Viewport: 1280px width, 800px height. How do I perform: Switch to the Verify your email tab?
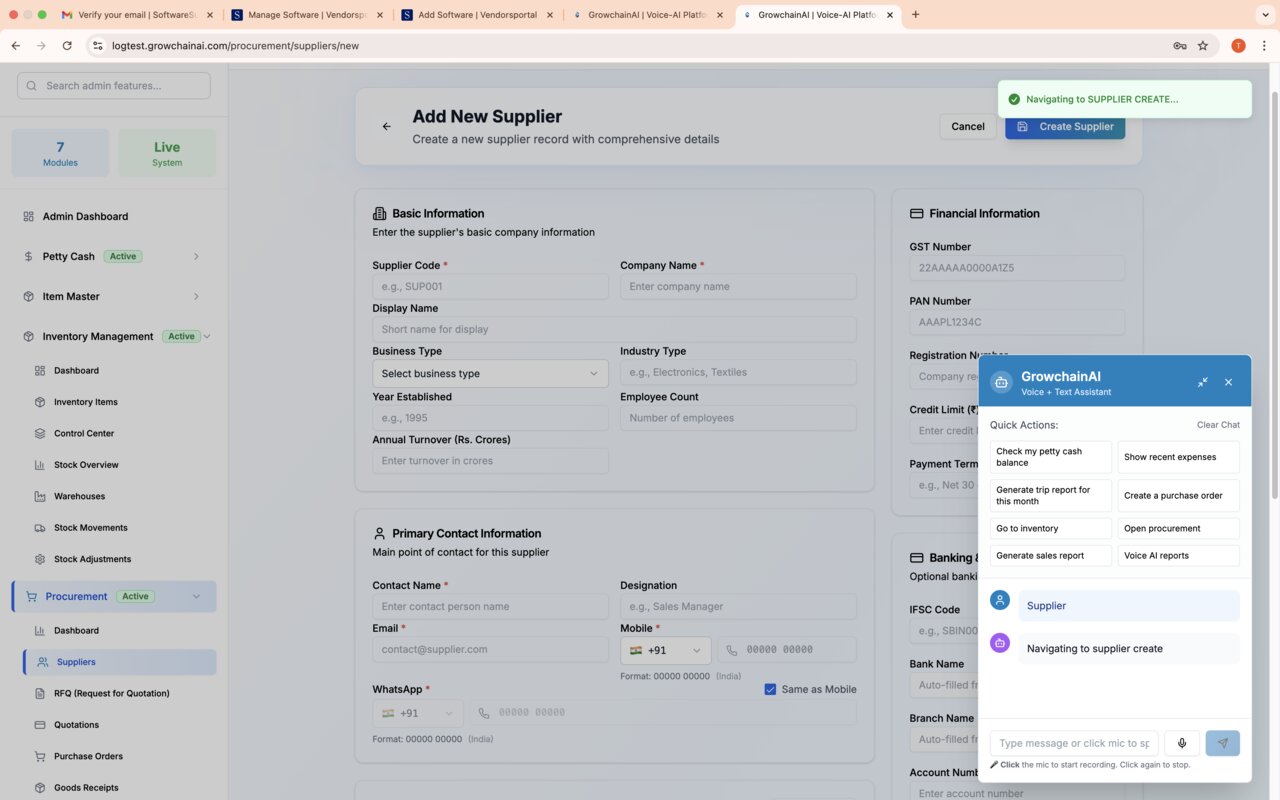click(x=137, y=15)
